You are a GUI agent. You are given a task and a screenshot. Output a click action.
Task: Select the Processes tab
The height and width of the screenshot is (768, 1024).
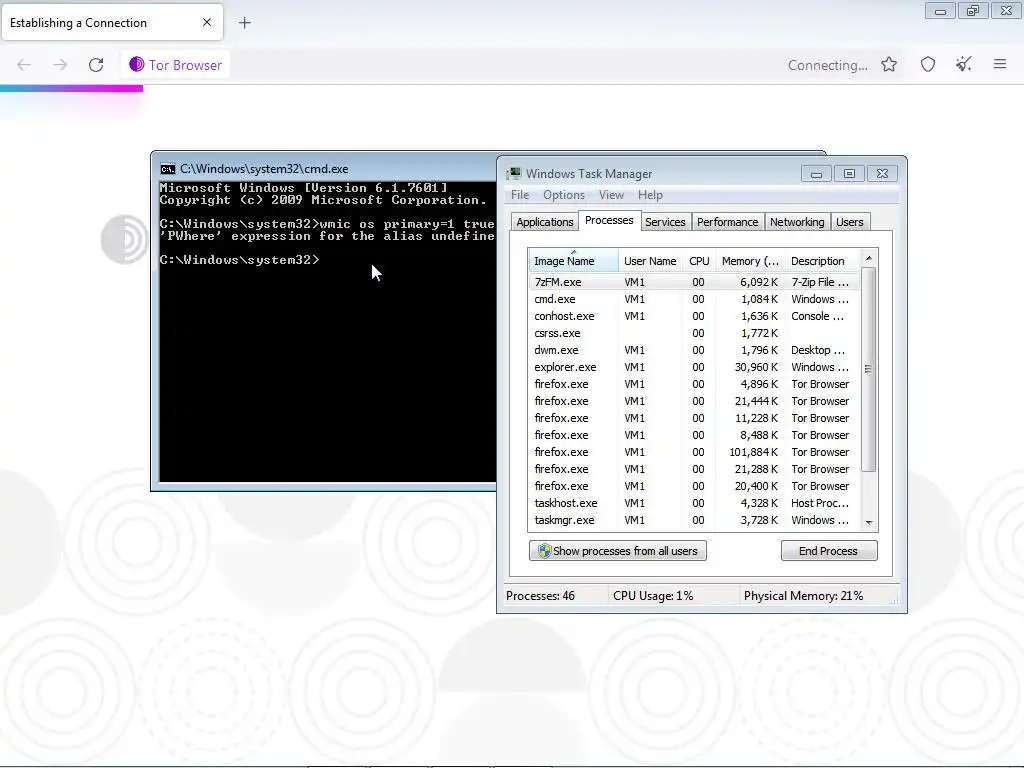pos(609,221)
